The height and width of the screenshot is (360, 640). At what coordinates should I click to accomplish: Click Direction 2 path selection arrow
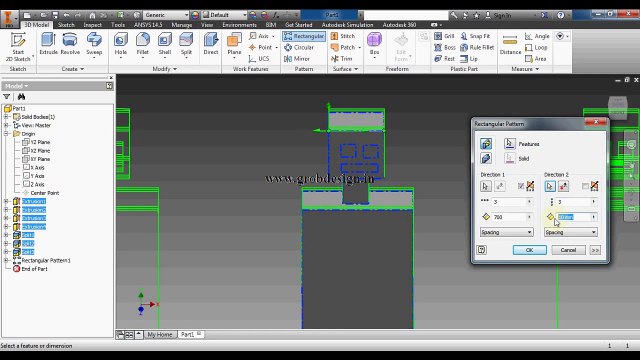click(x=550, y=186)
